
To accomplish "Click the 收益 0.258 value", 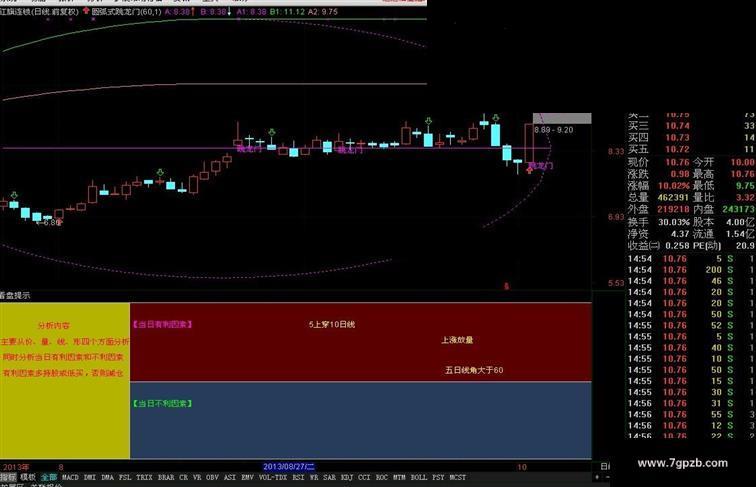I will (x=677, y=245).
